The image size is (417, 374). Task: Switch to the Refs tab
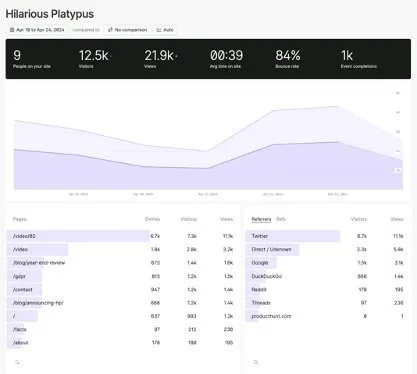281,219
